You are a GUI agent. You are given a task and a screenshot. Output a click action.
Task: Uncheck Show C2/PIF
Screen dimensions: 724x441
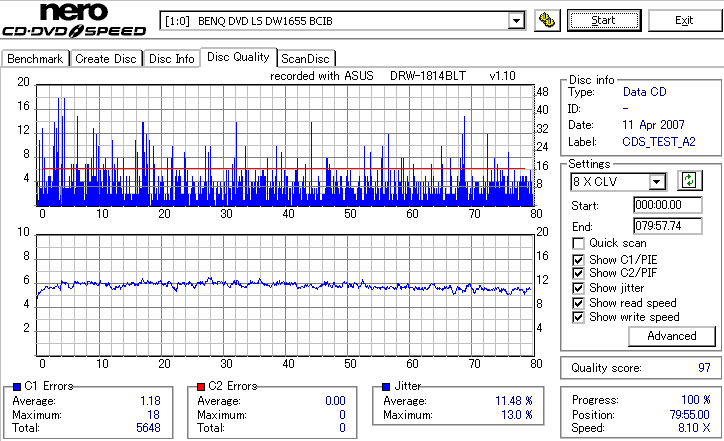578,273
